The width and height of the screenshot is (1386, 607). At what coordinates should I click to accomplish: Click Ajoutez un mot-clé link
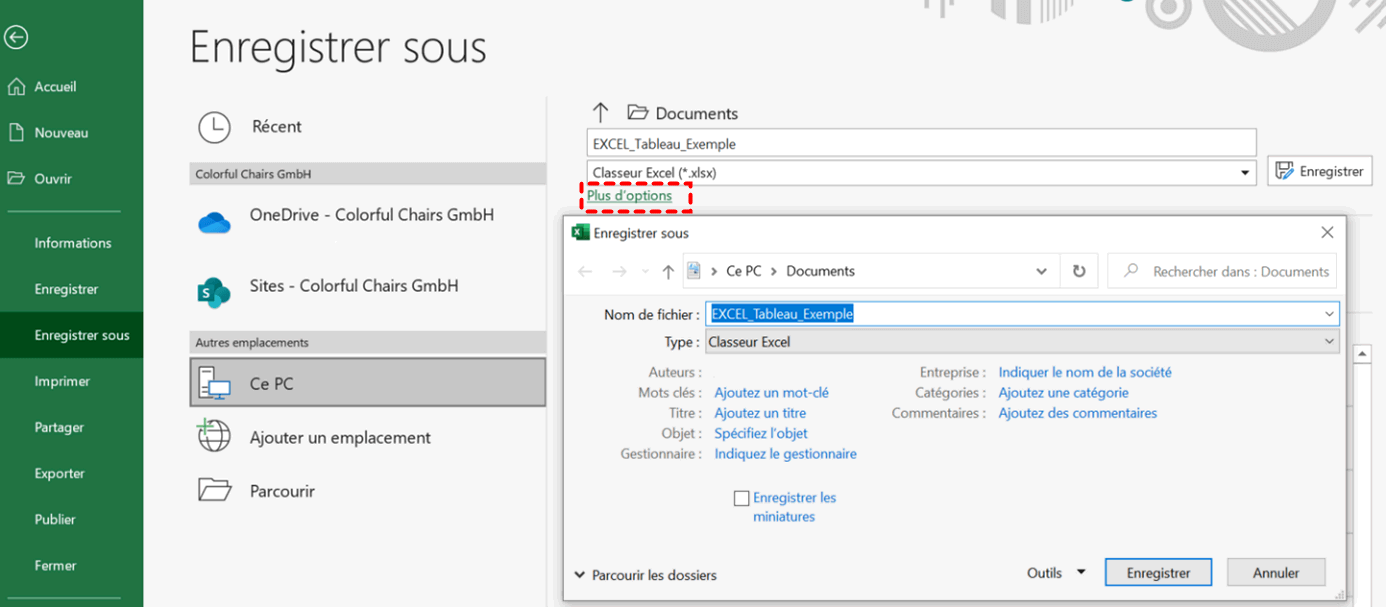[x=771, y=393]
